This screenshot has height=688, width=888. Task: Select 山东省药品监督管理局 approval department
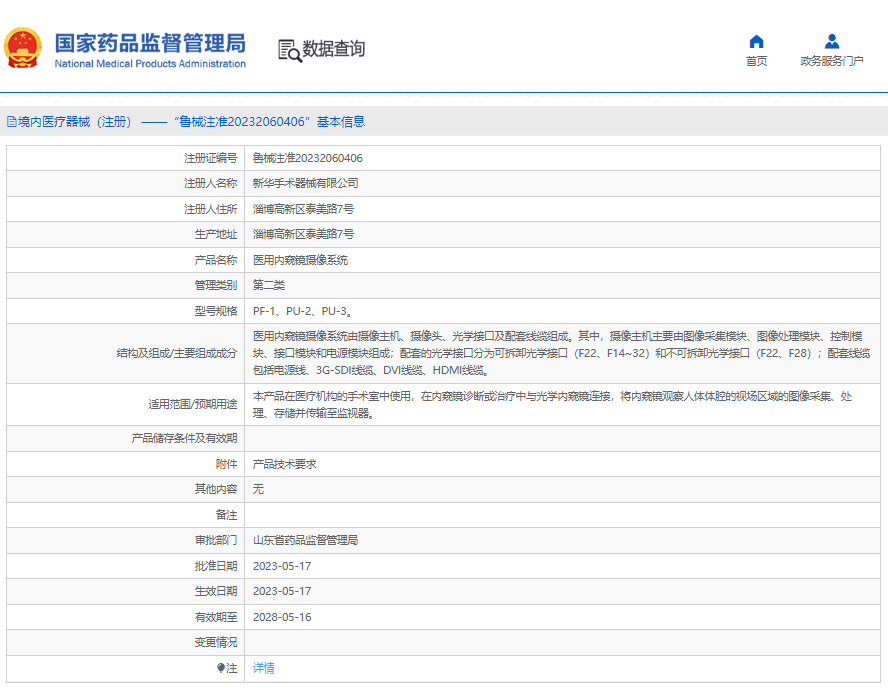click(x=305, y=540)
